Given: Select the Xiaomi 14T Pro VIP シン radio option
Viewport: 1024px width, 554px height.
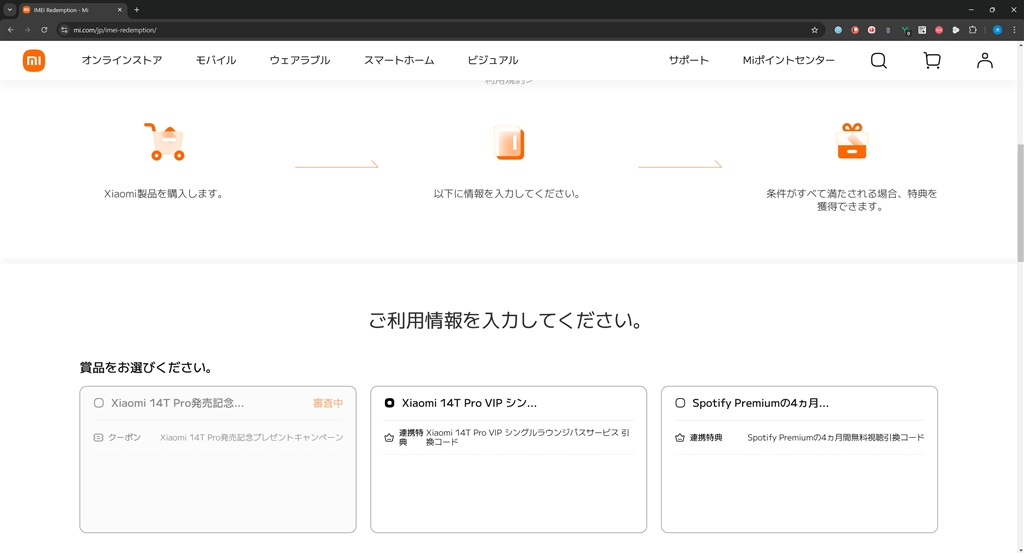Looking at the screenshot, I should tap(389, 403).
